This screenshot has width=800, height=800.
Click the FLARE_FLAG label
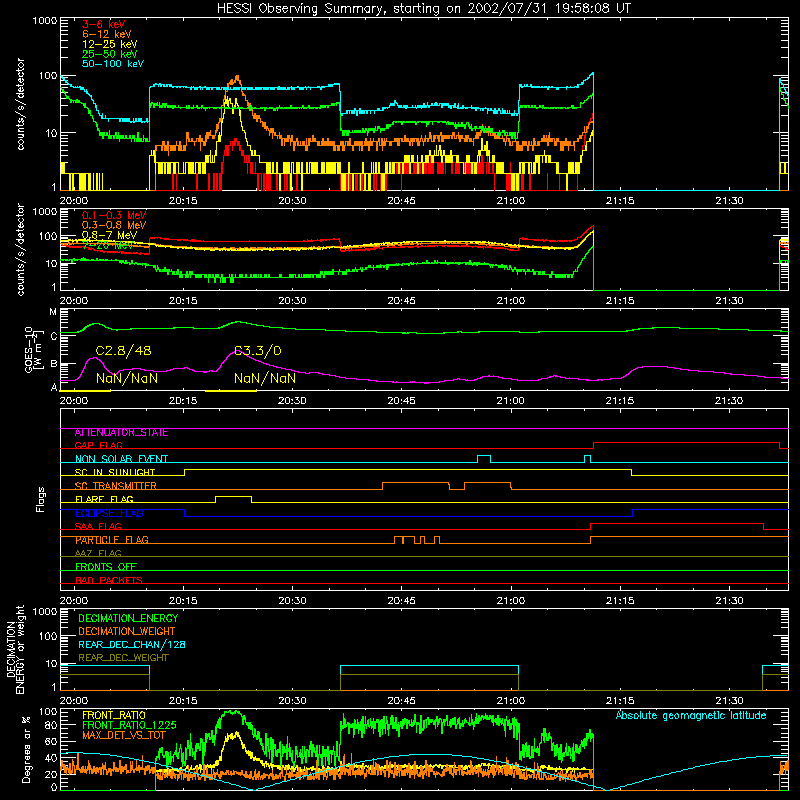click(x=104, y=499)
